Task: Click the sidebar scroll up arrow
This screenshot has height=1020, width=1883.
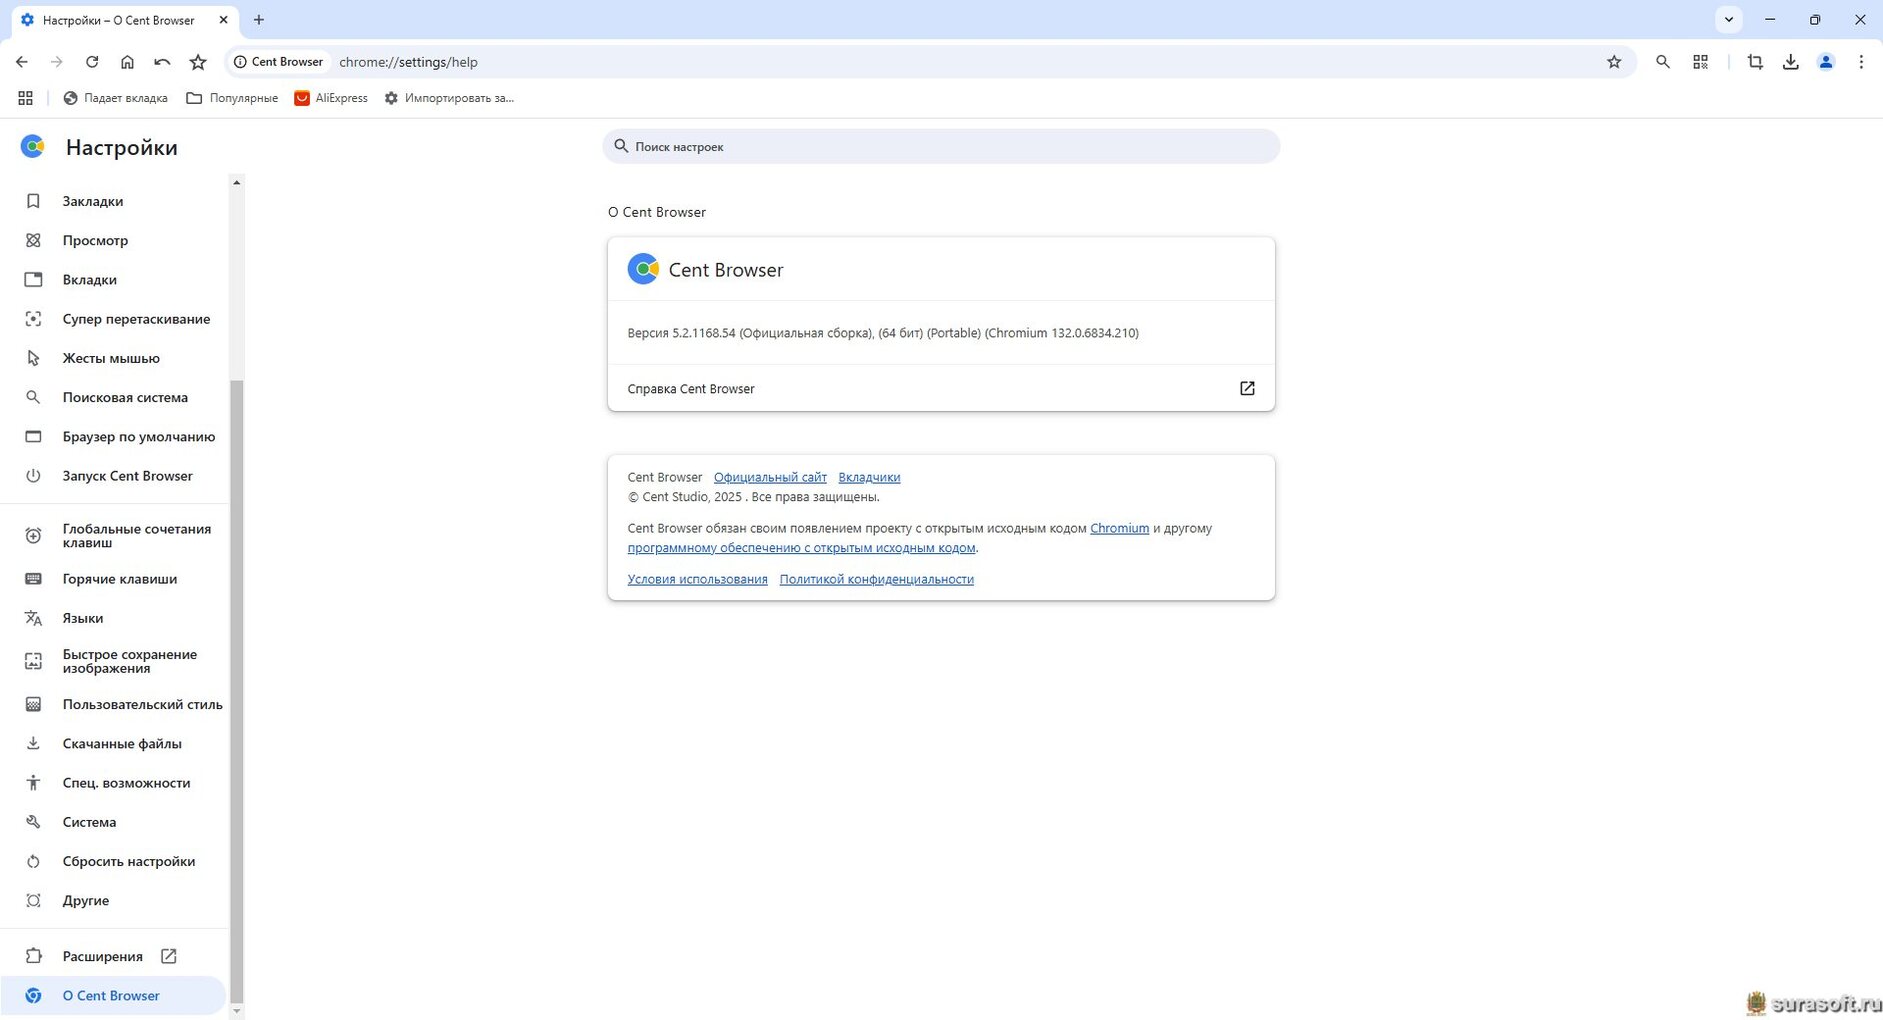Action: (x=237, y=182)
